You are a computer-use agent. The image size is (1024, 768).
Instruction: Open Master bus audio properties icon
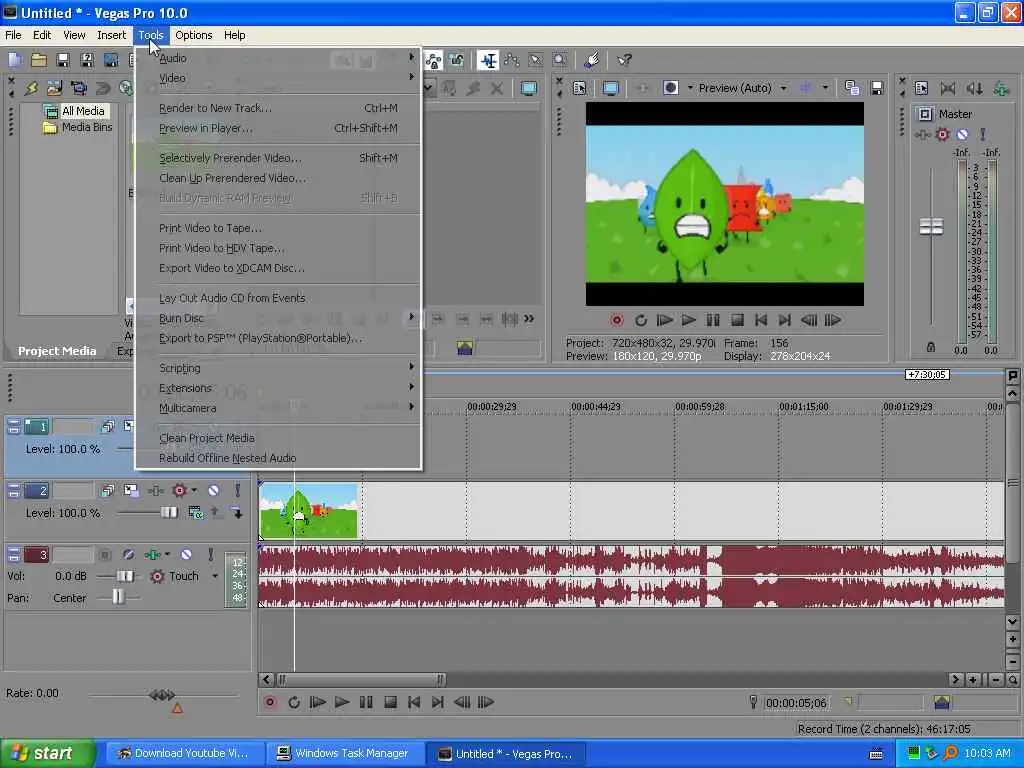pos(921,88)
